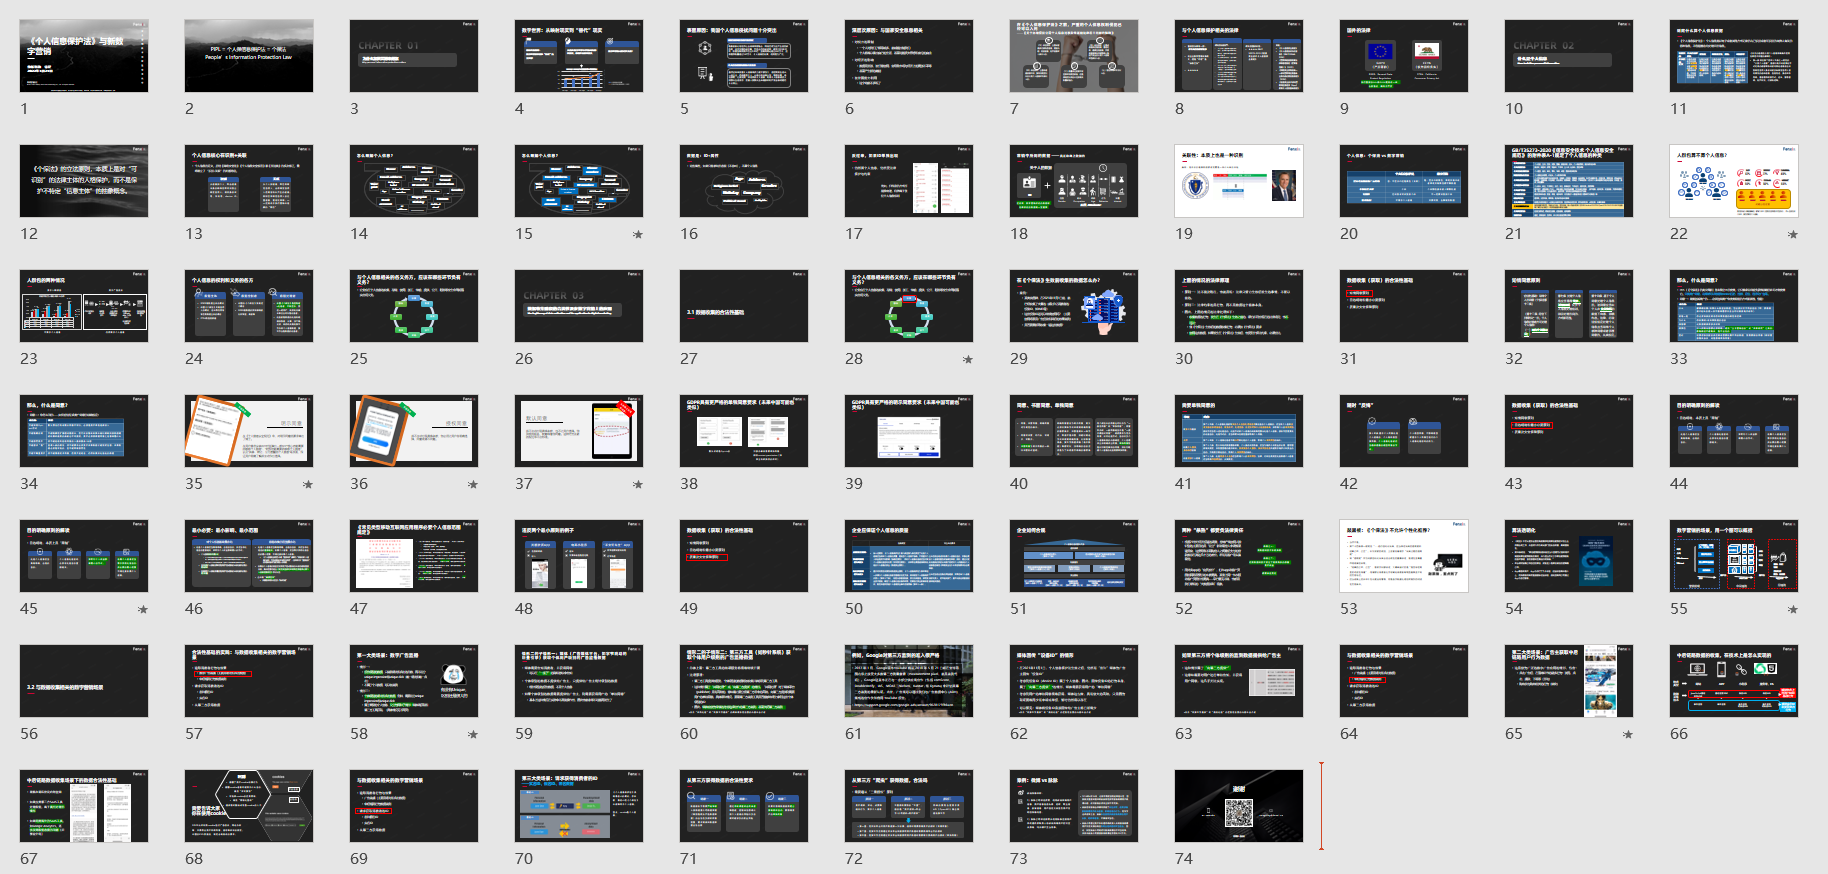Screen dimensions: 1828x874
Task: Click the transition star for slide 36
Action: click(x=473, y=485)
